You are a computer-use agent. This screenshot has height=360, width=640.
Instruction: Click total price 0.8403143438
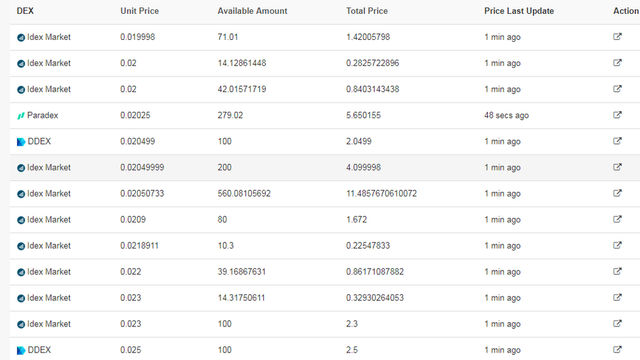[x=373, y=89]
